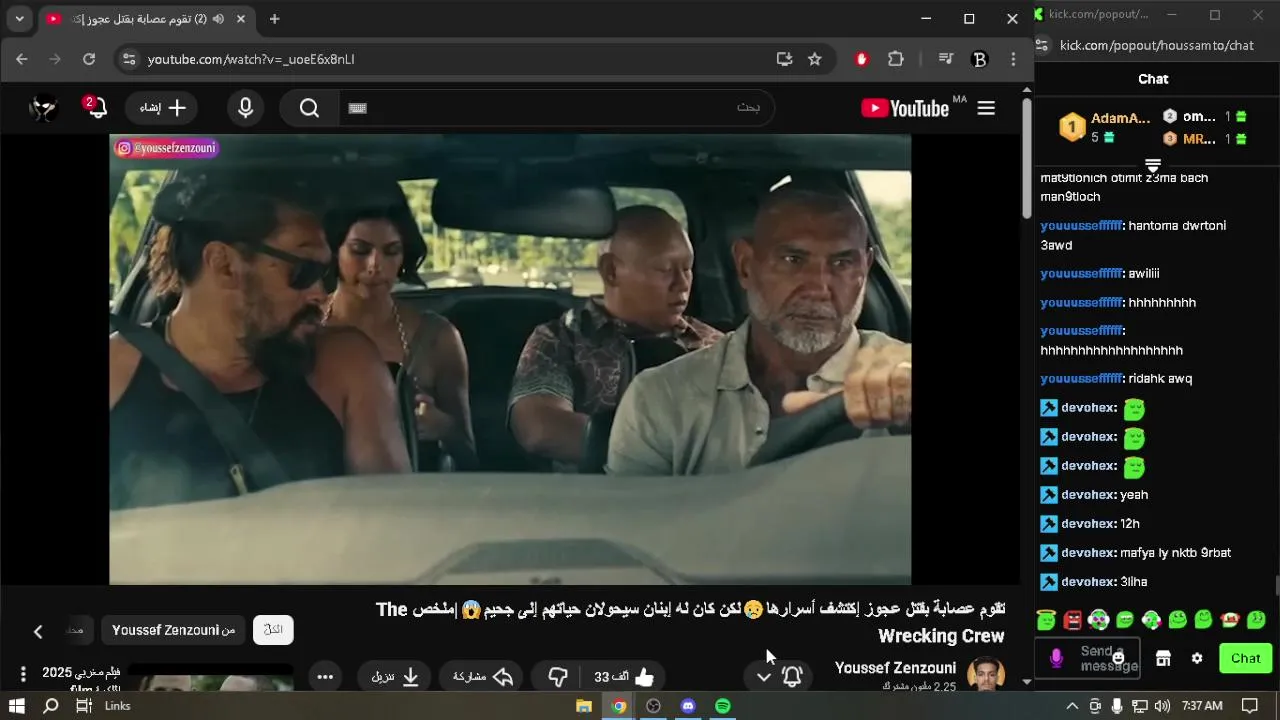This screenshot has width=1280, height=720.
Task: Open Windows Start menu
Action: (17, 706)
